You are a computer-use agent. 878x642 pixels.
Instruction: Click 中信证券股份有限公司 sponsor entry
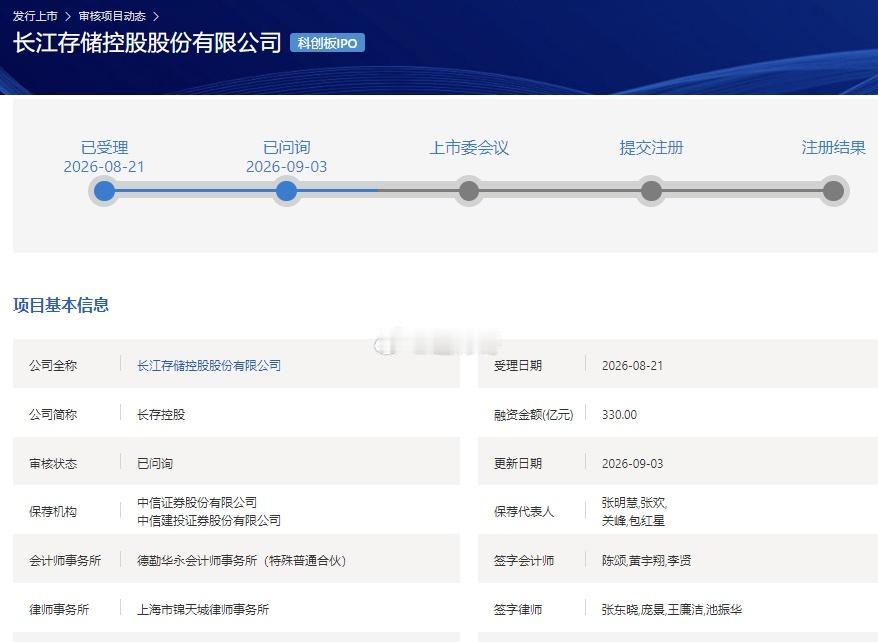(x=197, y=503)
